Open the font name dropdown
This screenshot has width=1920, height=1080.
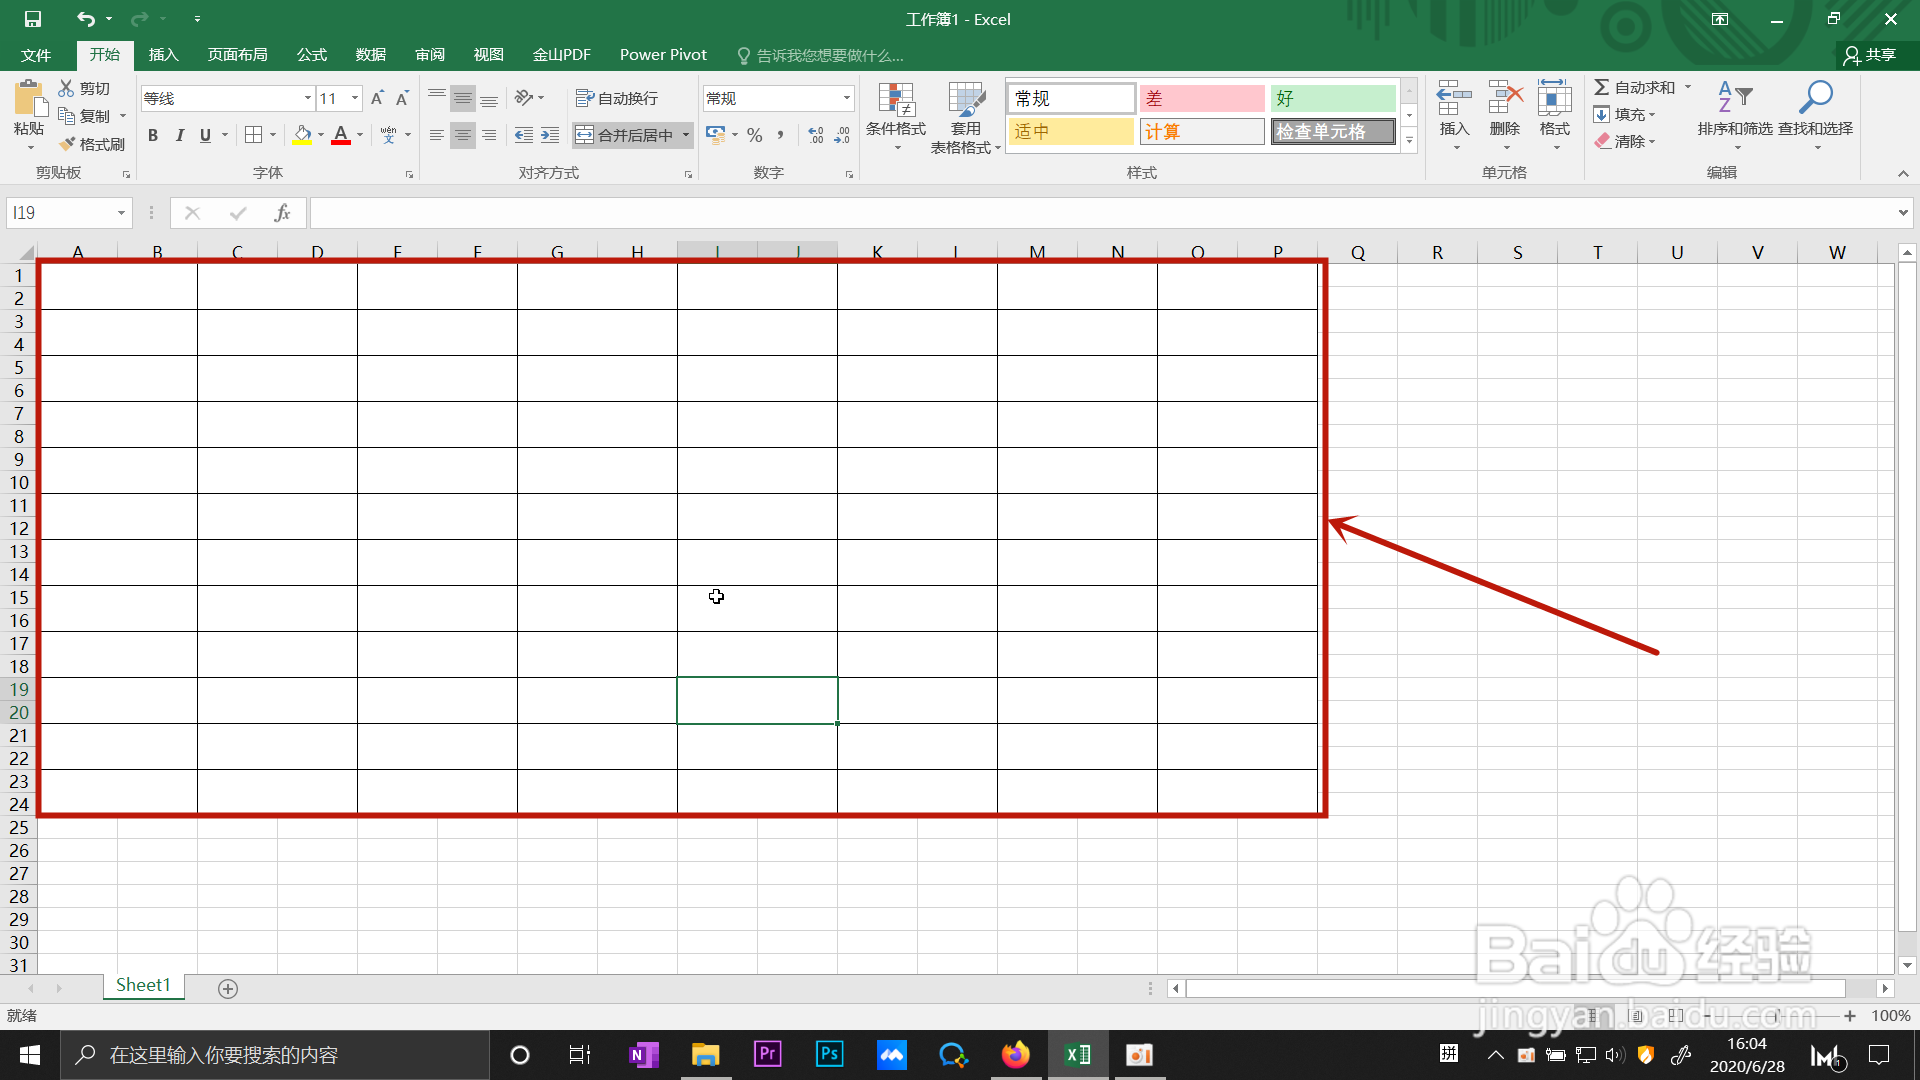307,98
